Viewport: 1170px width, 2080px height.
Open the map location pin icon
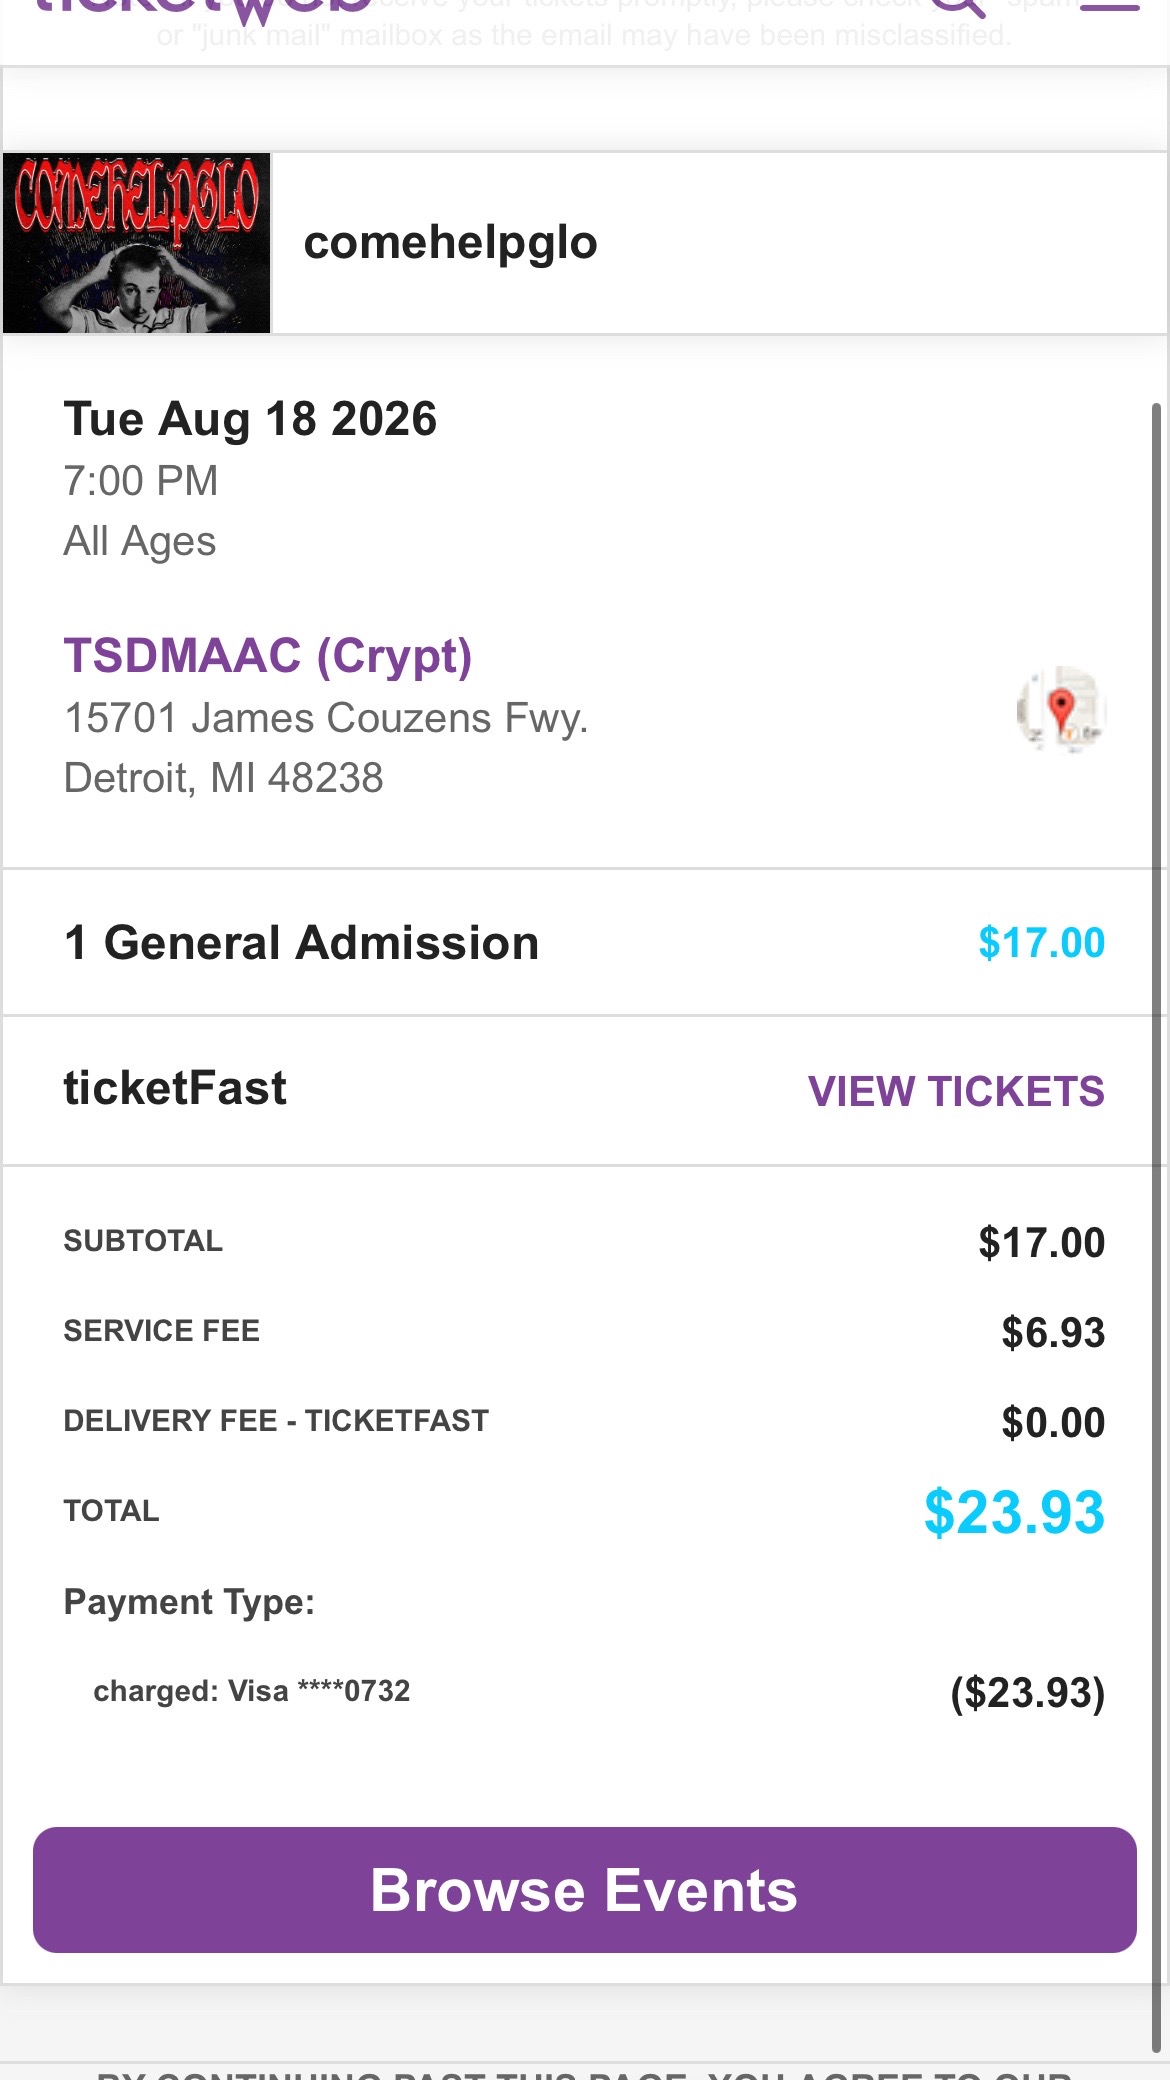[1061, 709]
